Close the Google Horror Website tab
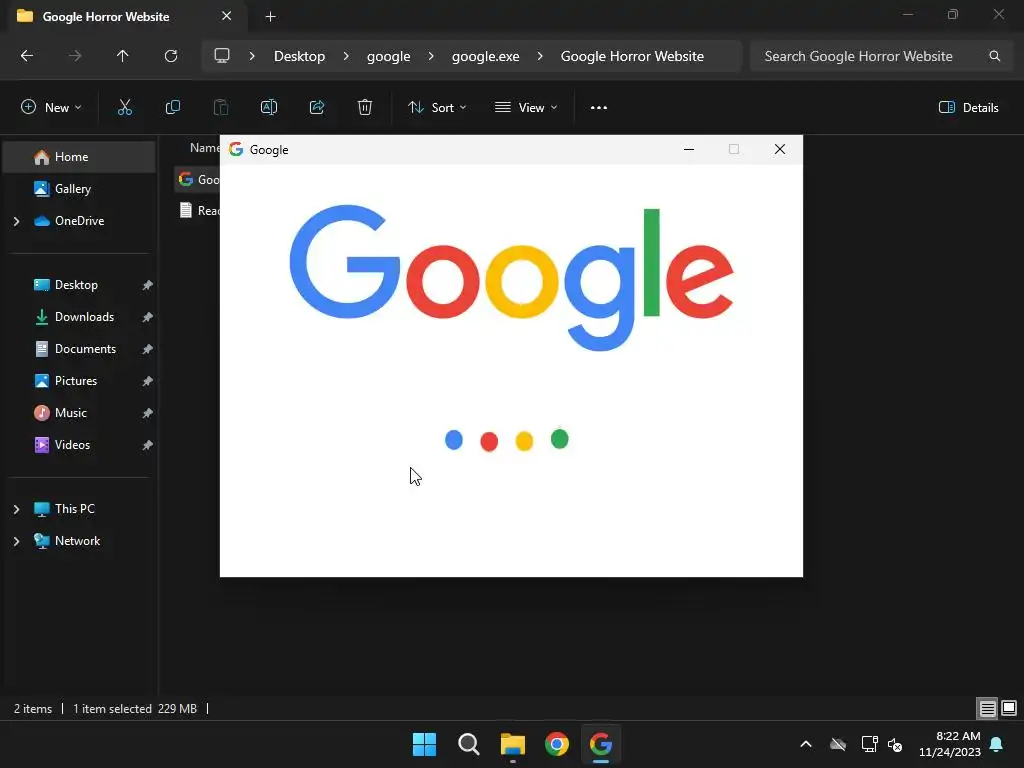The height and width of the screenshot is (768, 1024). click(x=227, y=16)
